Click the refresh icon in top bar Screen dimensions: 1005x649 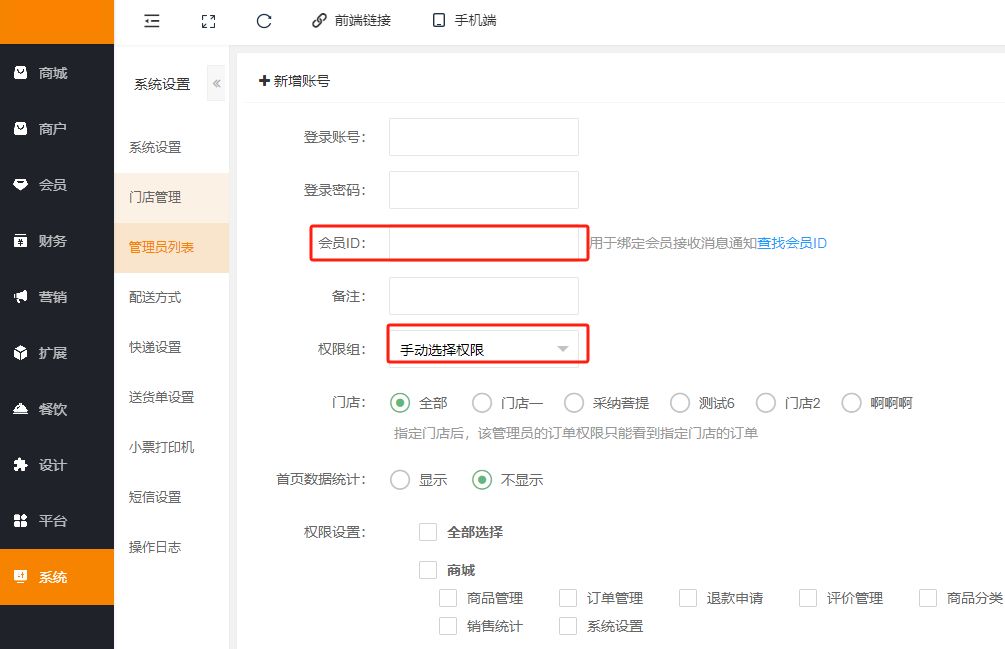(264, 20)
